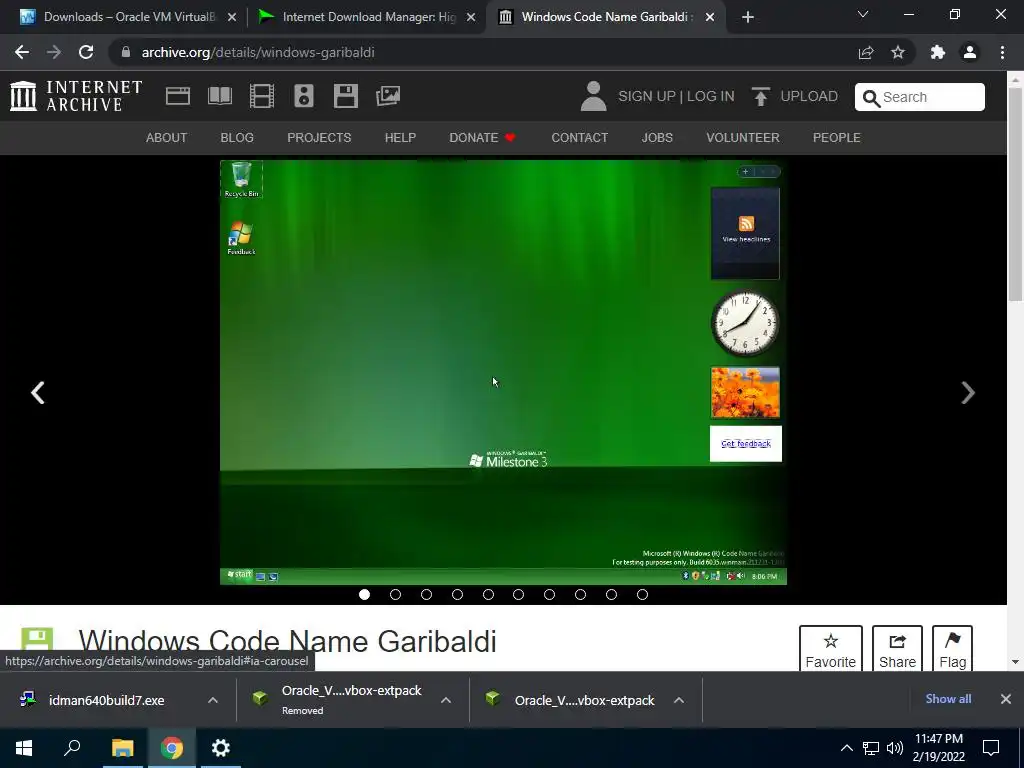This screenshot has height=768, width=1024.
Task: Show previous carousel image
Action: click(x=38, y=392)
